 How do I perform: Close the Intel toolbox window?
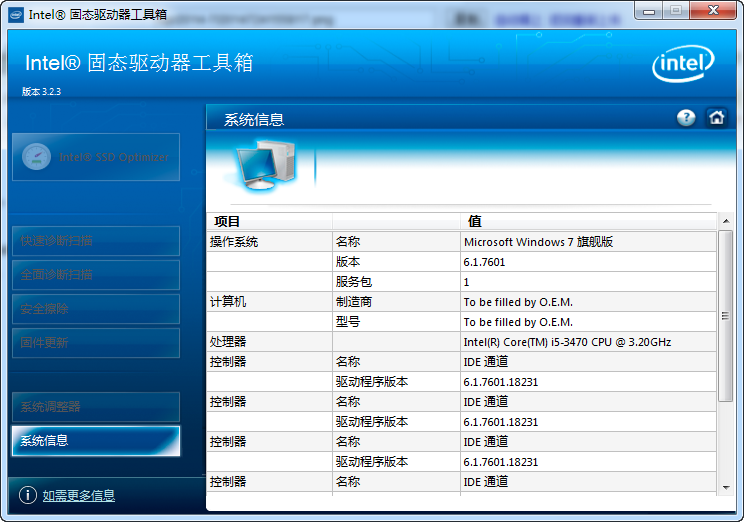click(x=713, y=11)
